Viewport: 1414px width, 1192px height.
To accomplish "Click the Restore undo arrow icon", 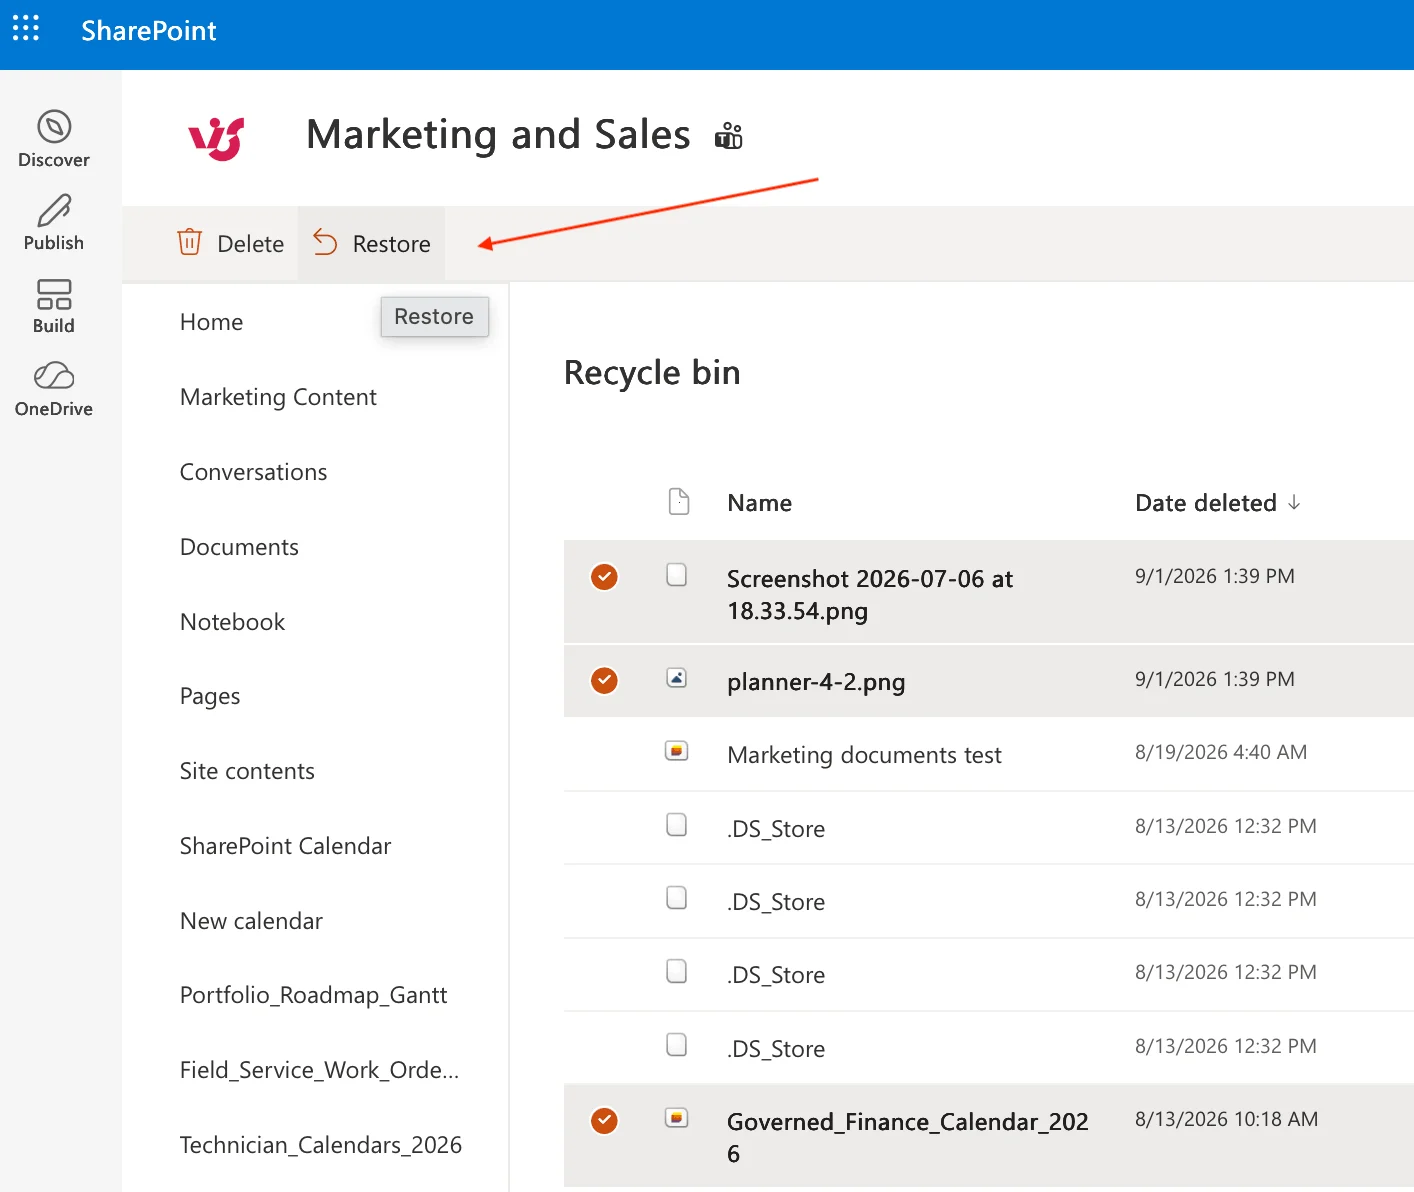I will click(x=325, y=242).
